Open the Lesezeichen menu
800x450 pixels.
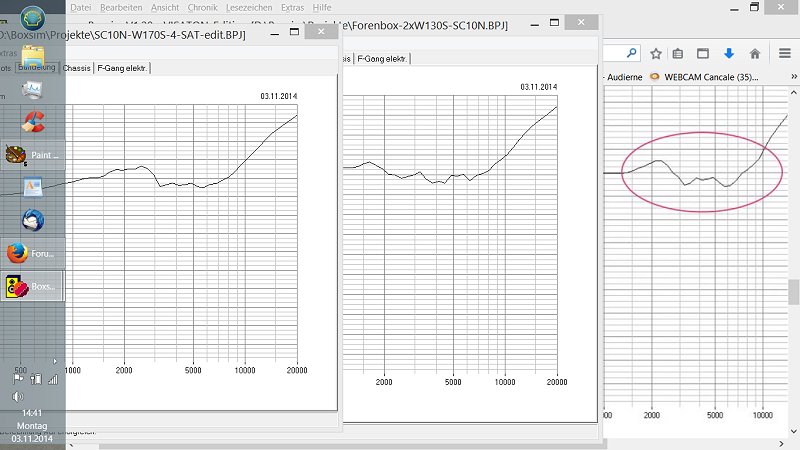248,7
